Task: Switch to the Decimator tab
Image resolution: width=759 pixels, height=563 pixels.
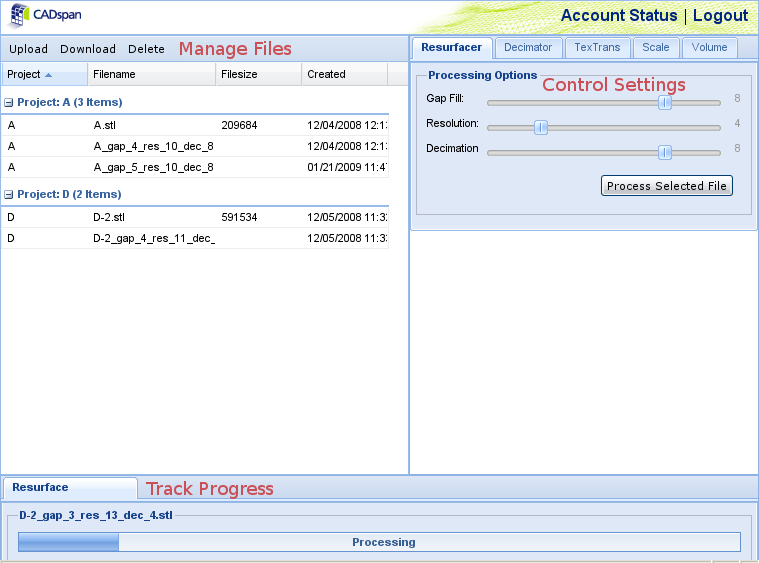Action: 528,47
